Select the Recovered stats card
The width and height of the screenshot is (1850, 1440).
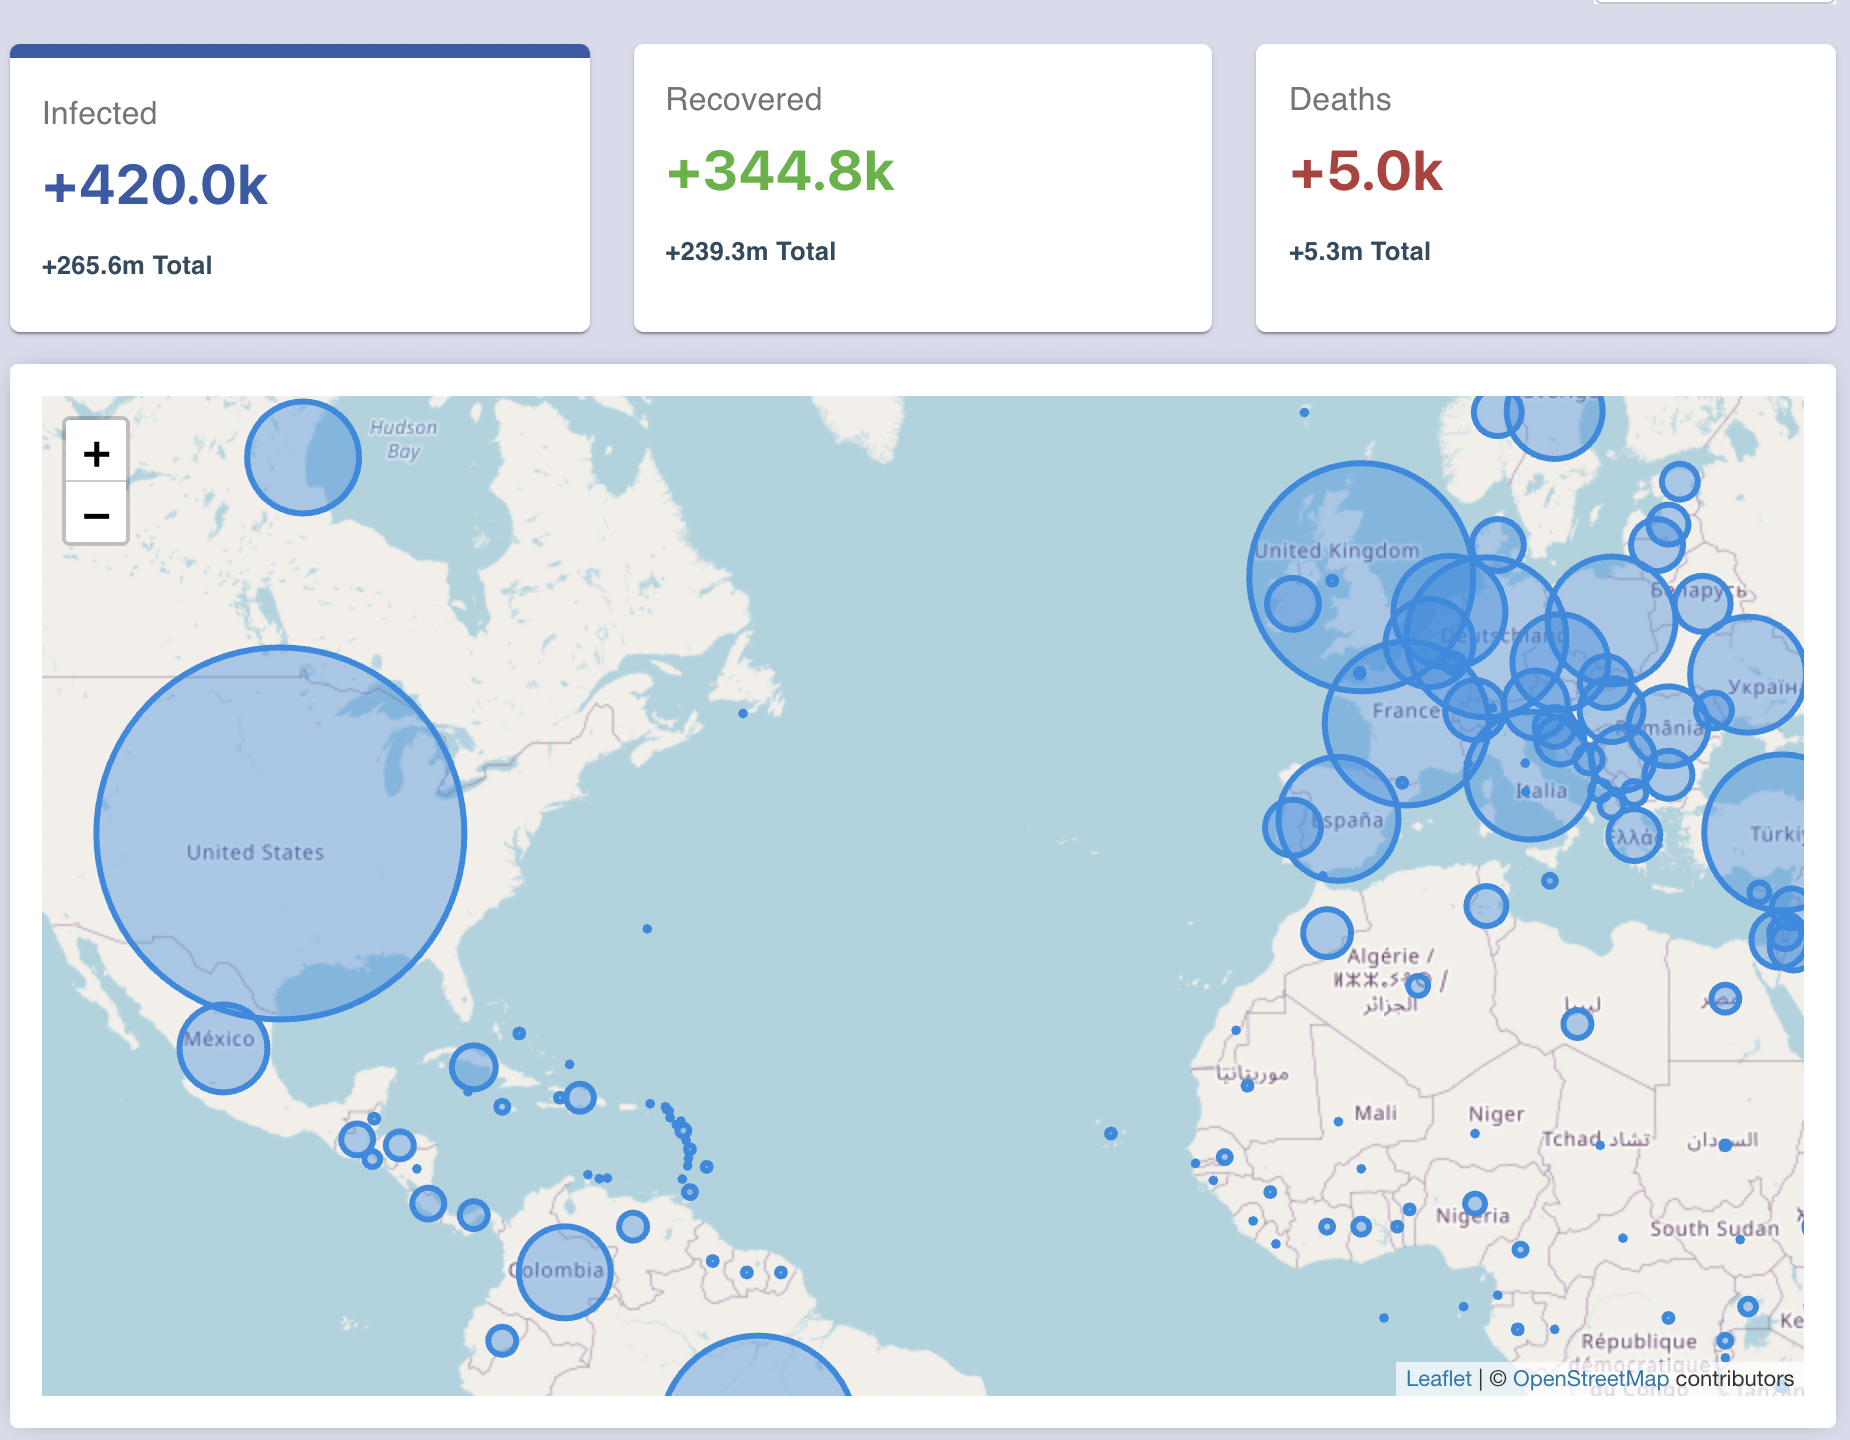tap(923, 188)
